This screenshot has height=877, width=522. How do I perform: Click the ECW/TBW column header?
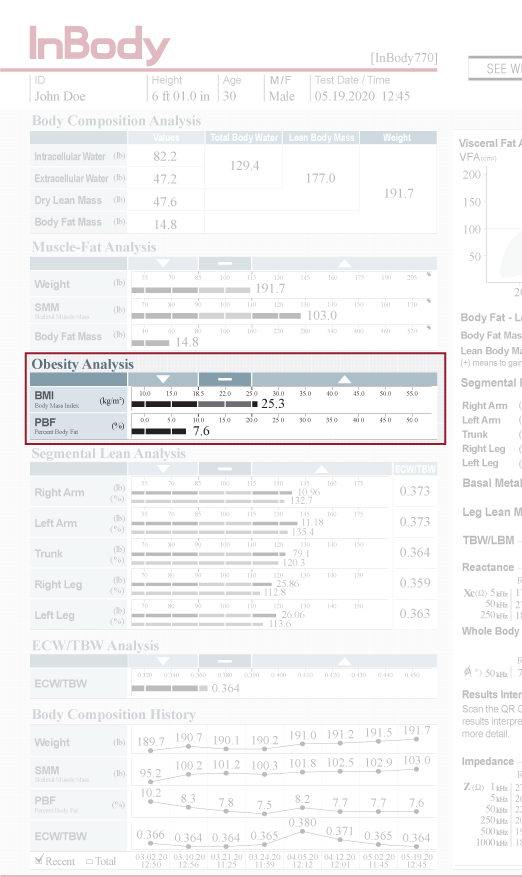(415, 469)
